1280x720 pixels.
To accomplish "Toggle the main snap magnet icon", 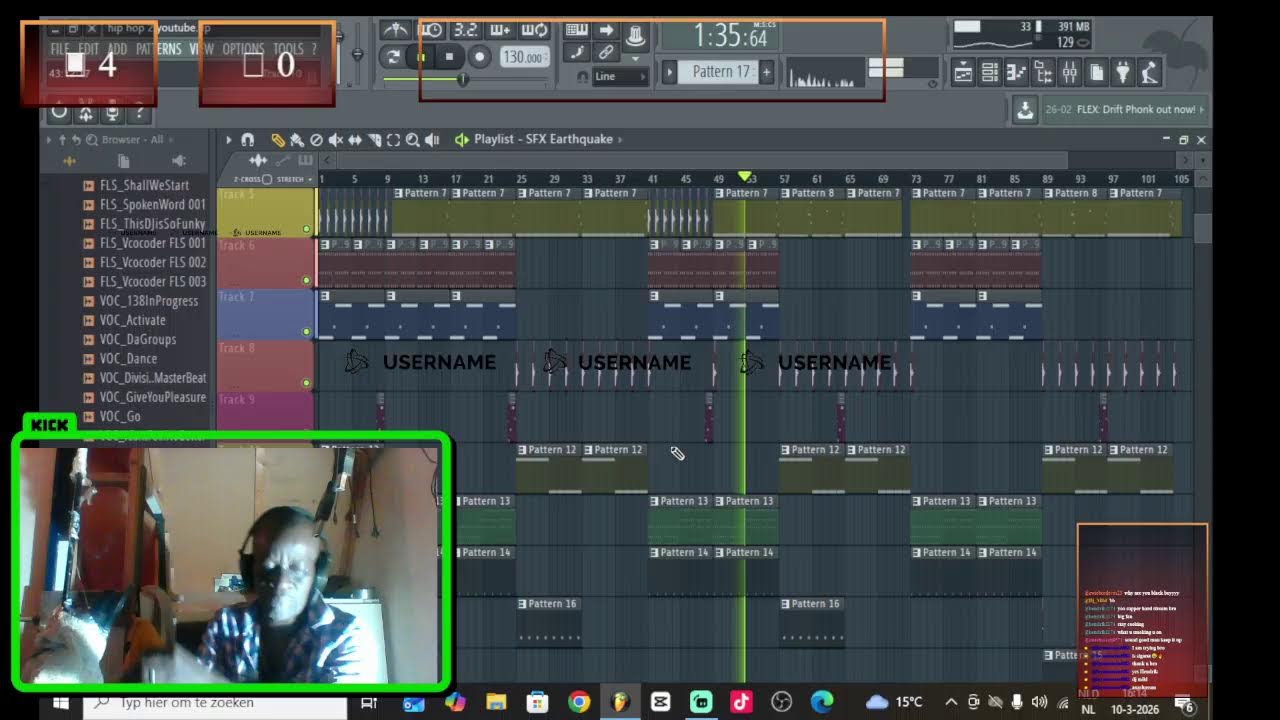I will [582, 76].
